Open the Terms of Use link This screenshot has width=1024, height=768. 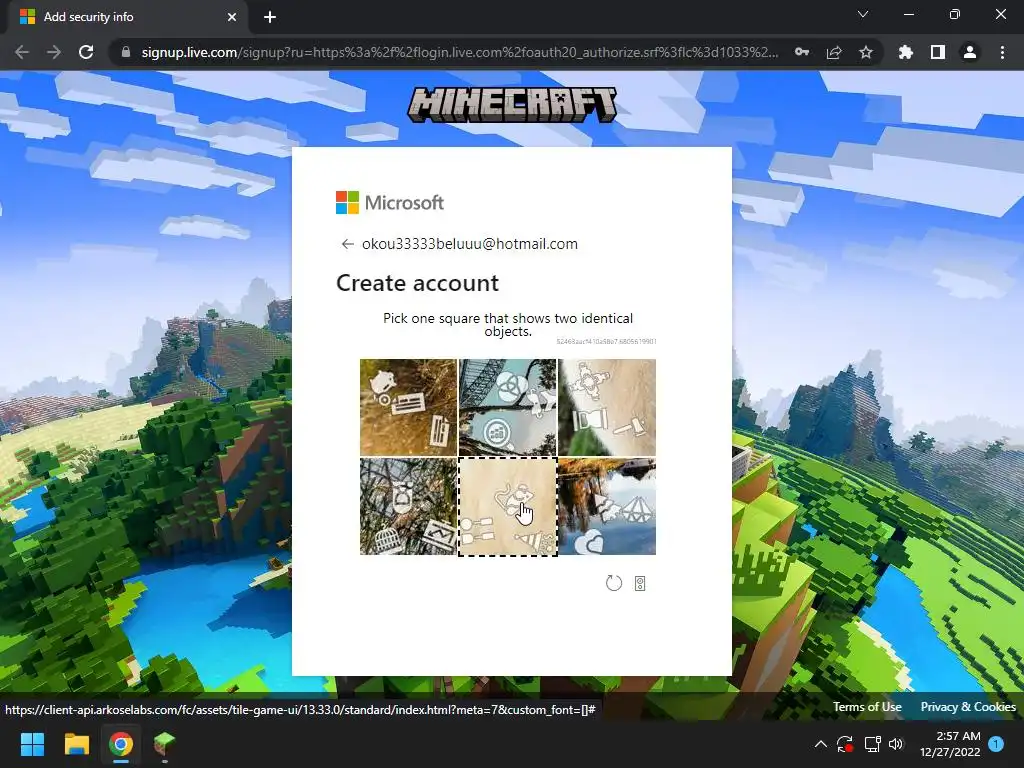[867, 707]
